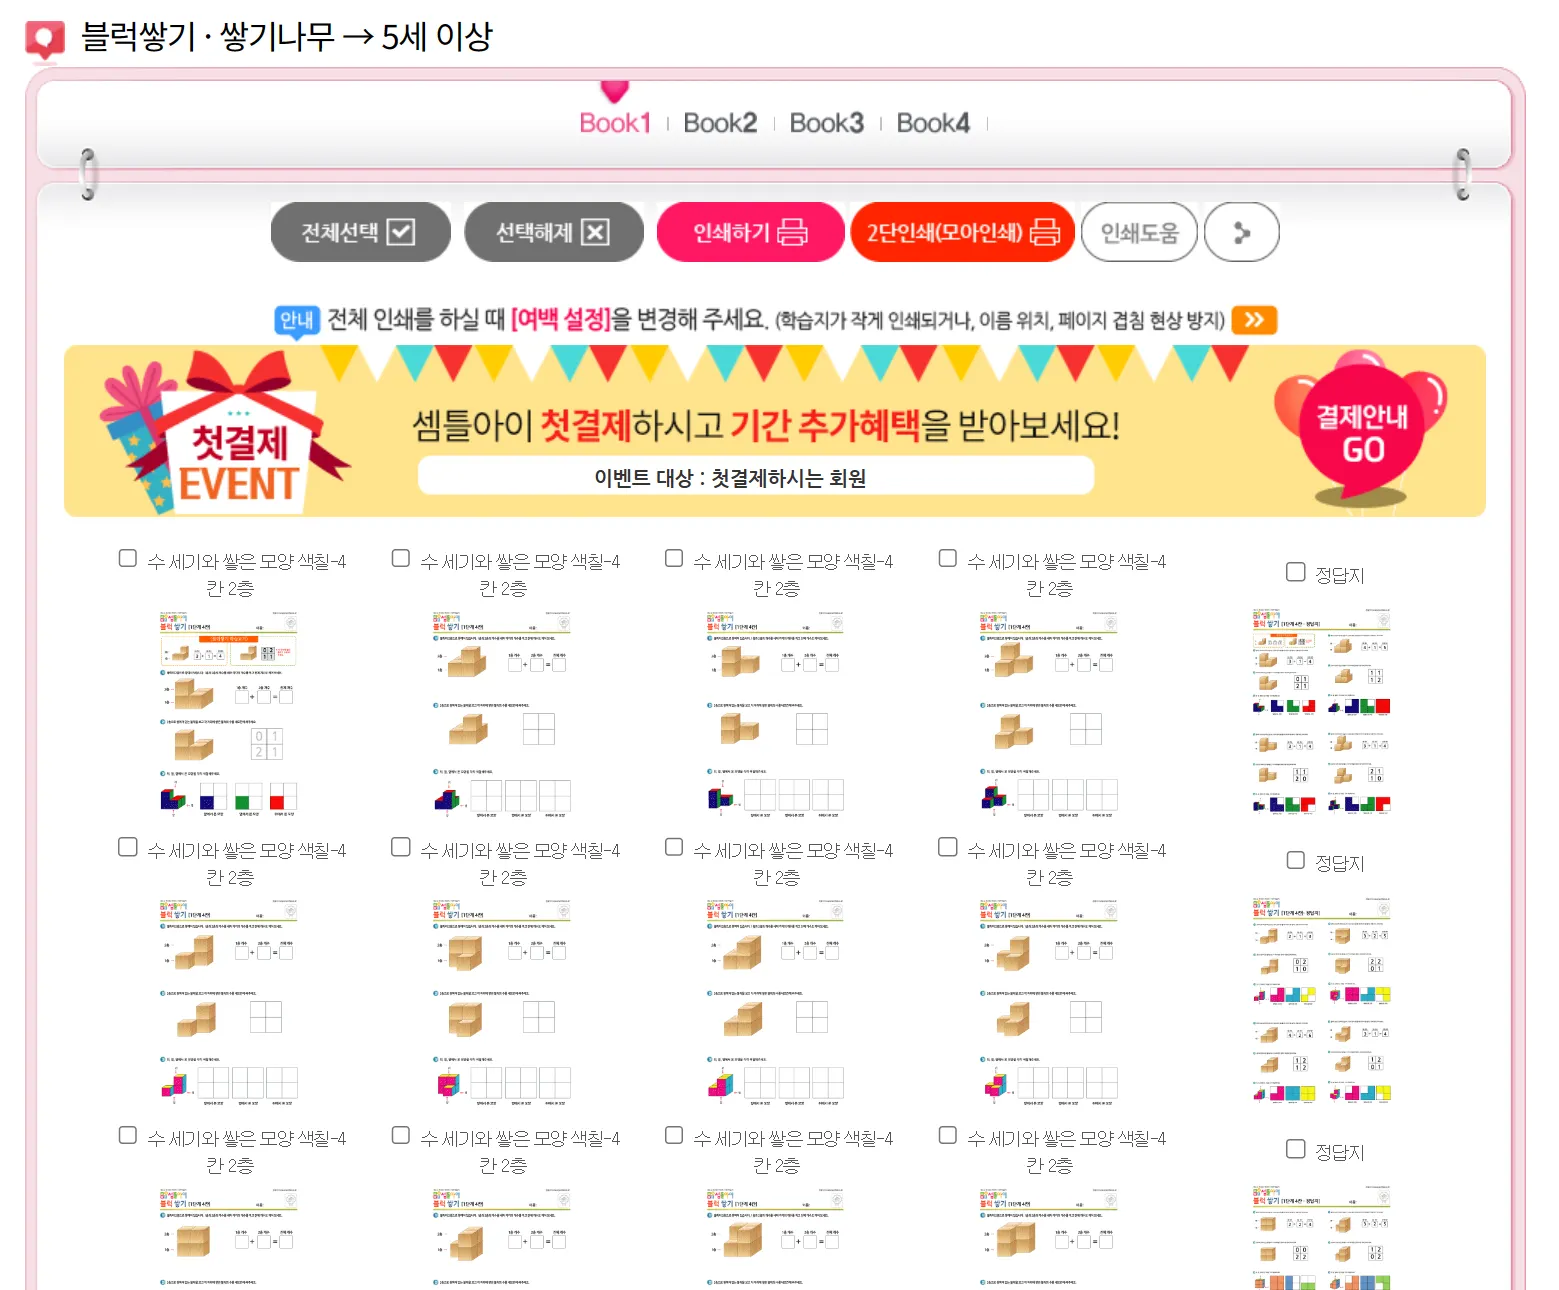Click 2단인쇄(모아인쇄) printer button
The width and height of the screenshot is (1559, 1290).
(x=962, y=232)
